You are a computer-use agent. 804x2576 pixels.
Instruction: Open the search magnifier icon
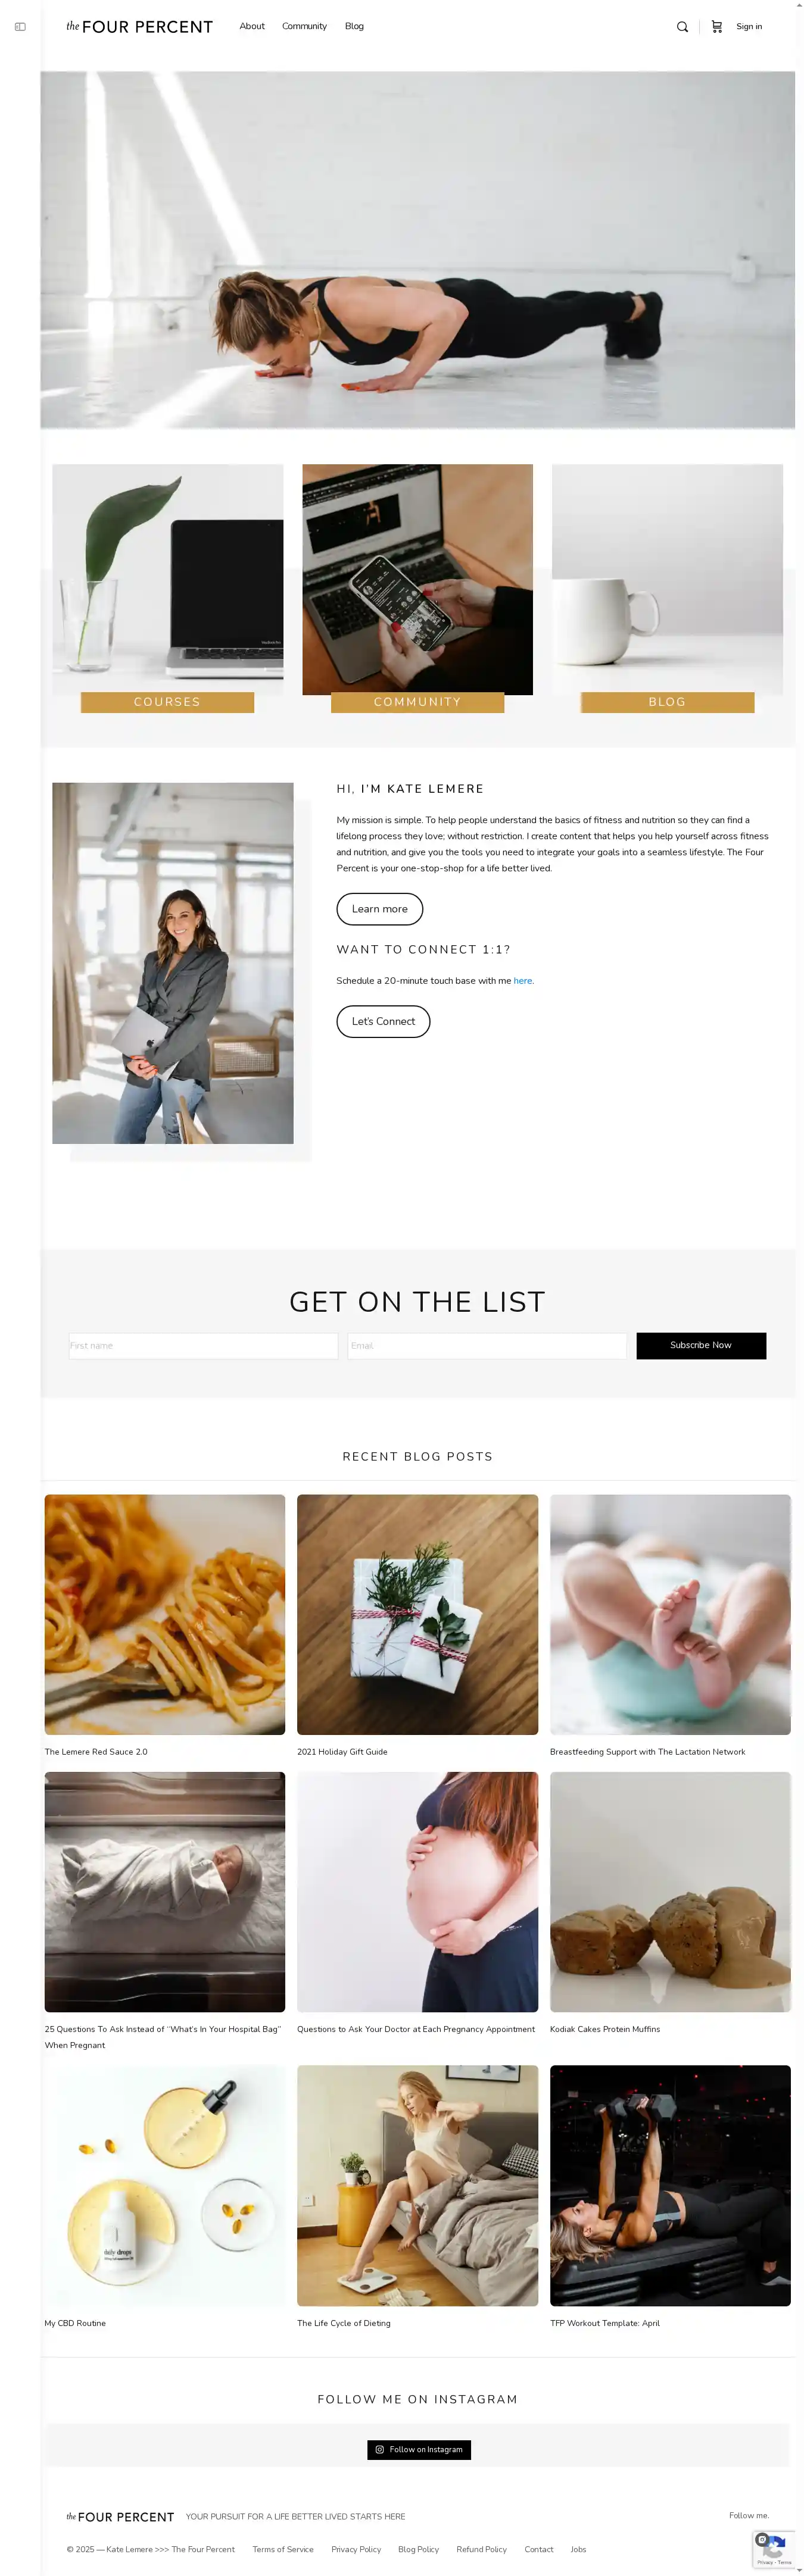682,27
